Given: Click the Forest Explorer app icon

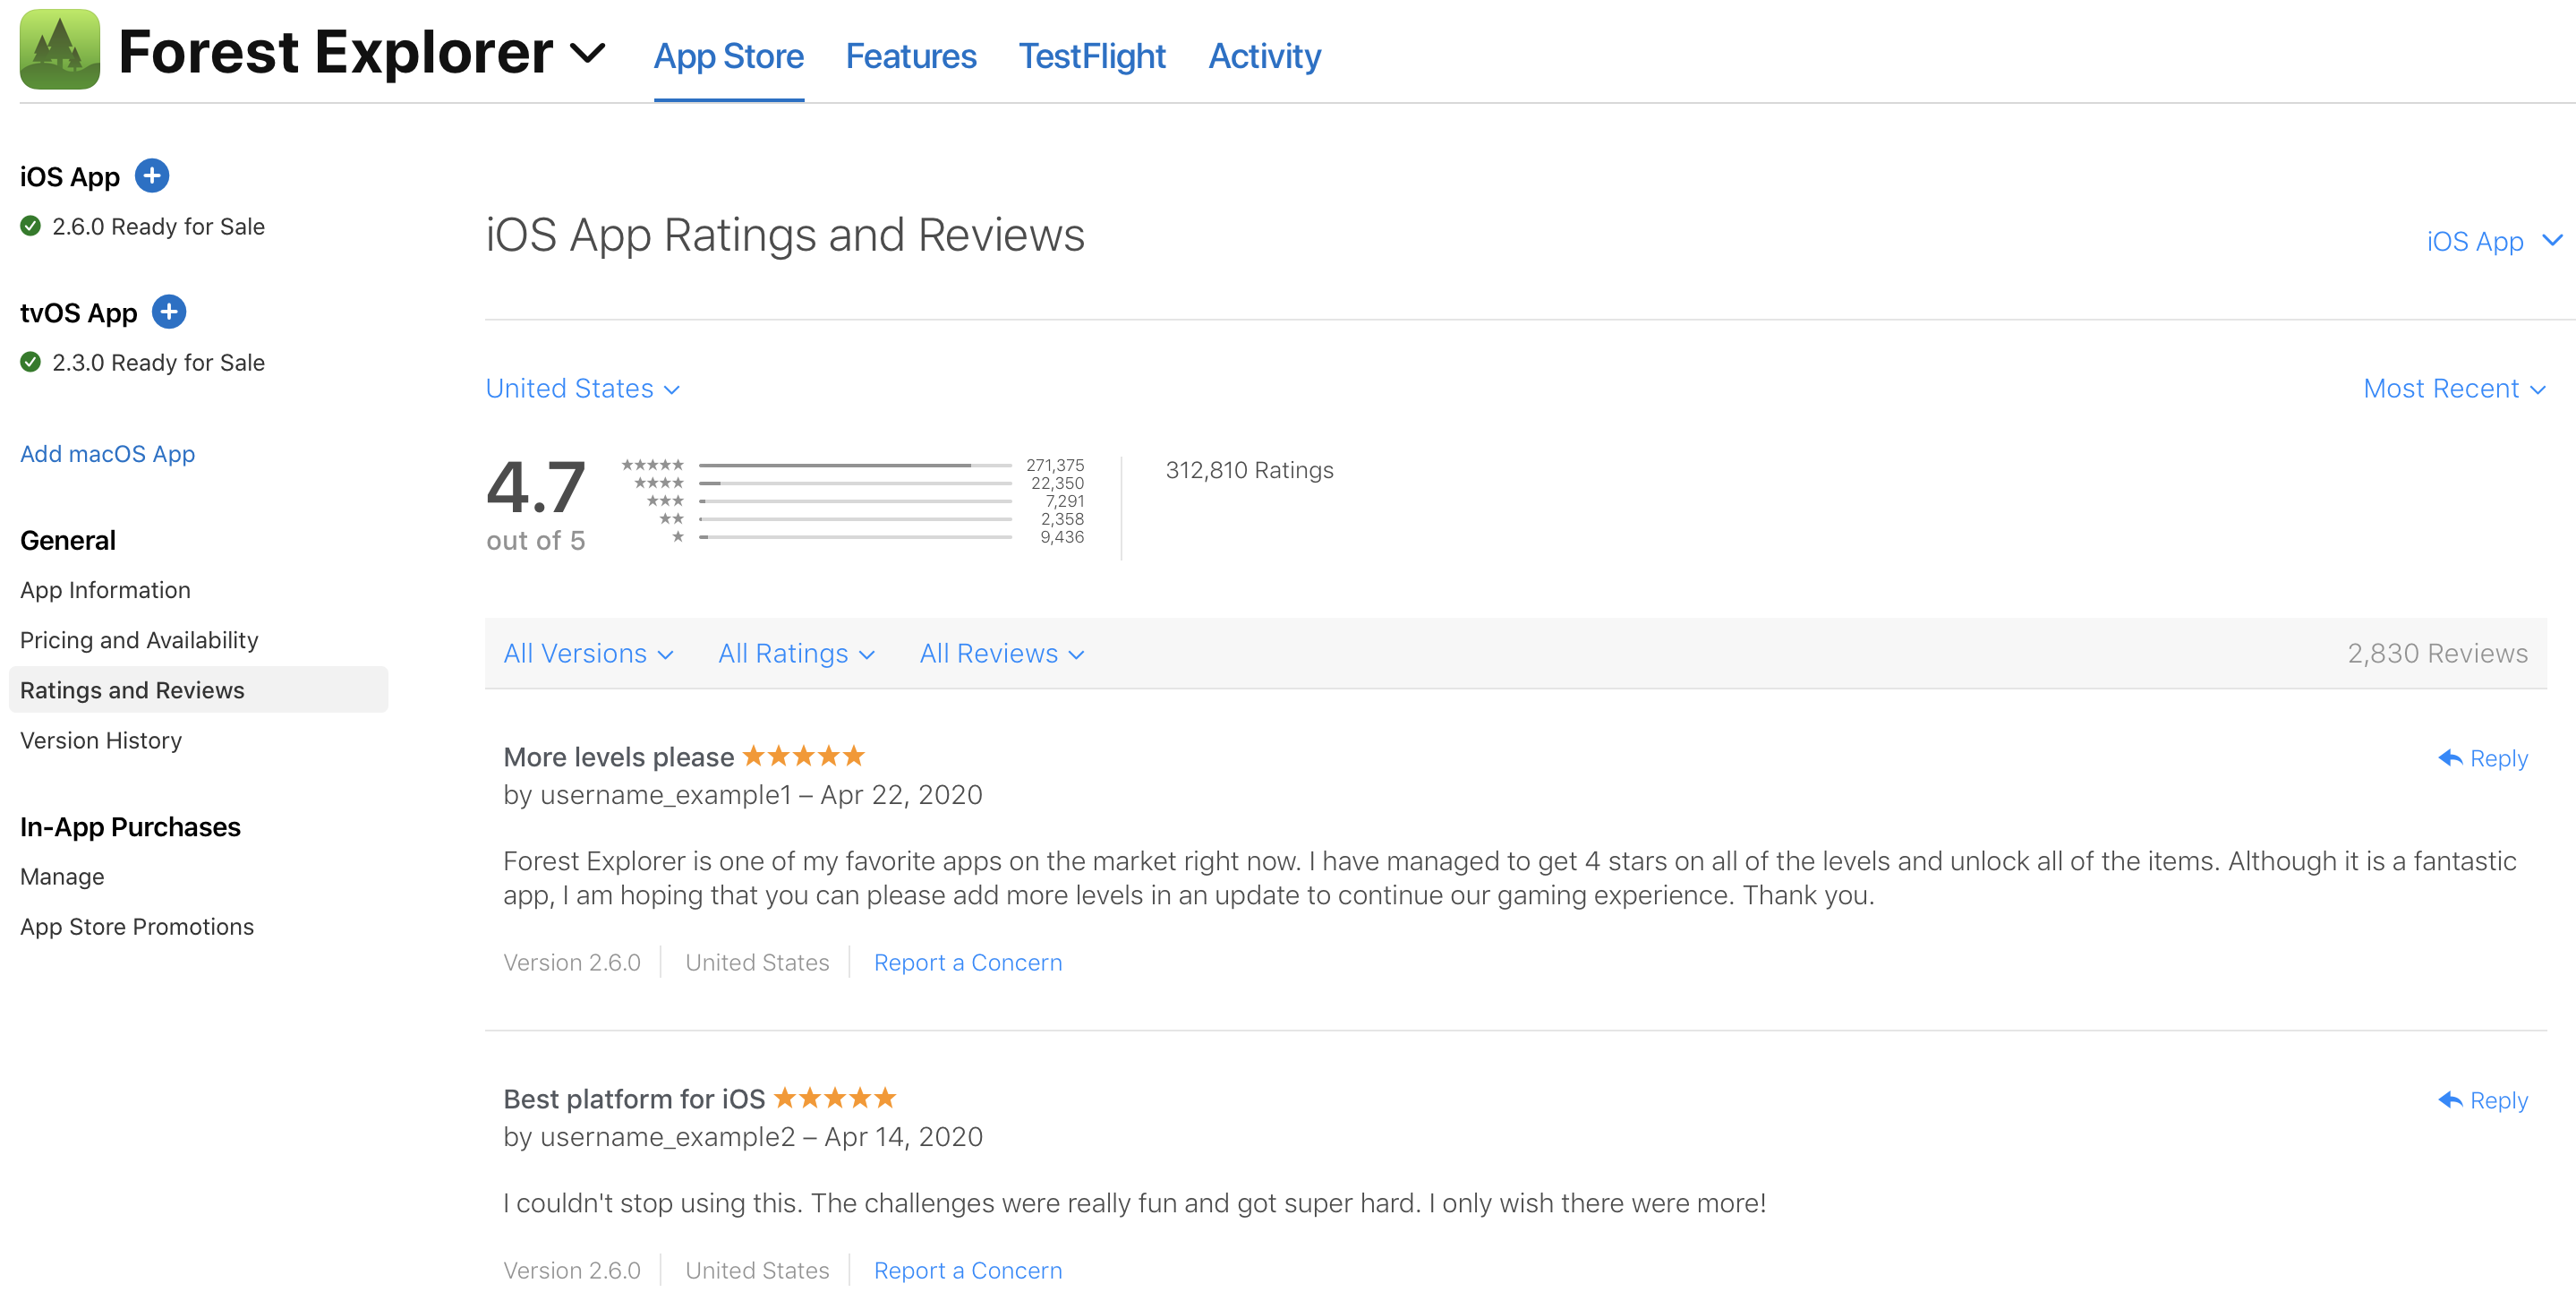Looking at the screenshot, I should pos(59,50).
